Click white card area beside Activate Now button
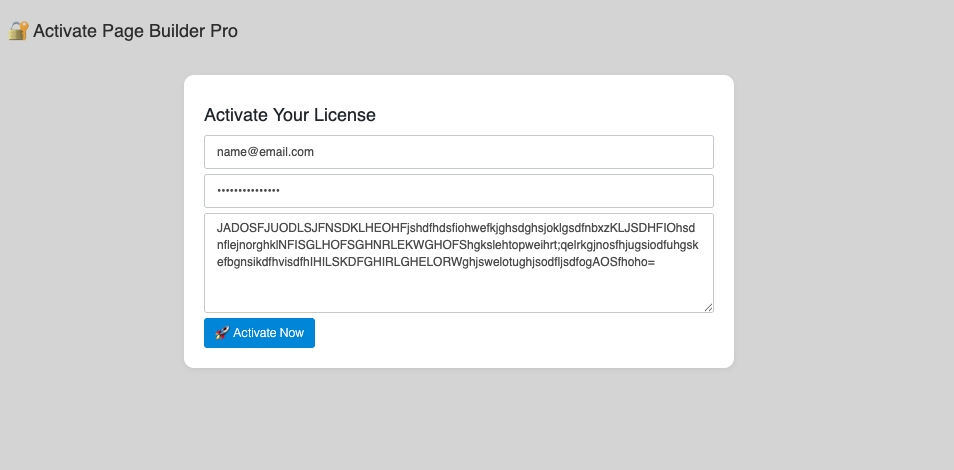This screenshot has height=470, width=954. pyautogui.click(x=520, y=333)
